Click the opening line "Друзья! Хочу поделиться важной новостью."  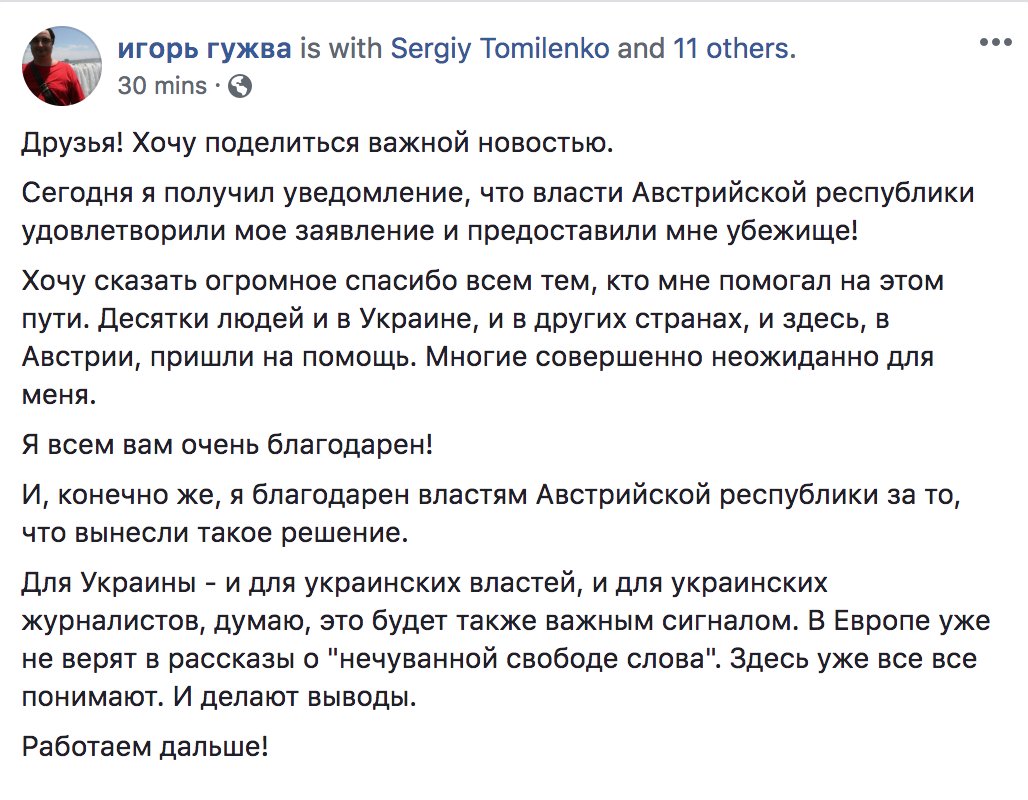click(x=316, y=144)
